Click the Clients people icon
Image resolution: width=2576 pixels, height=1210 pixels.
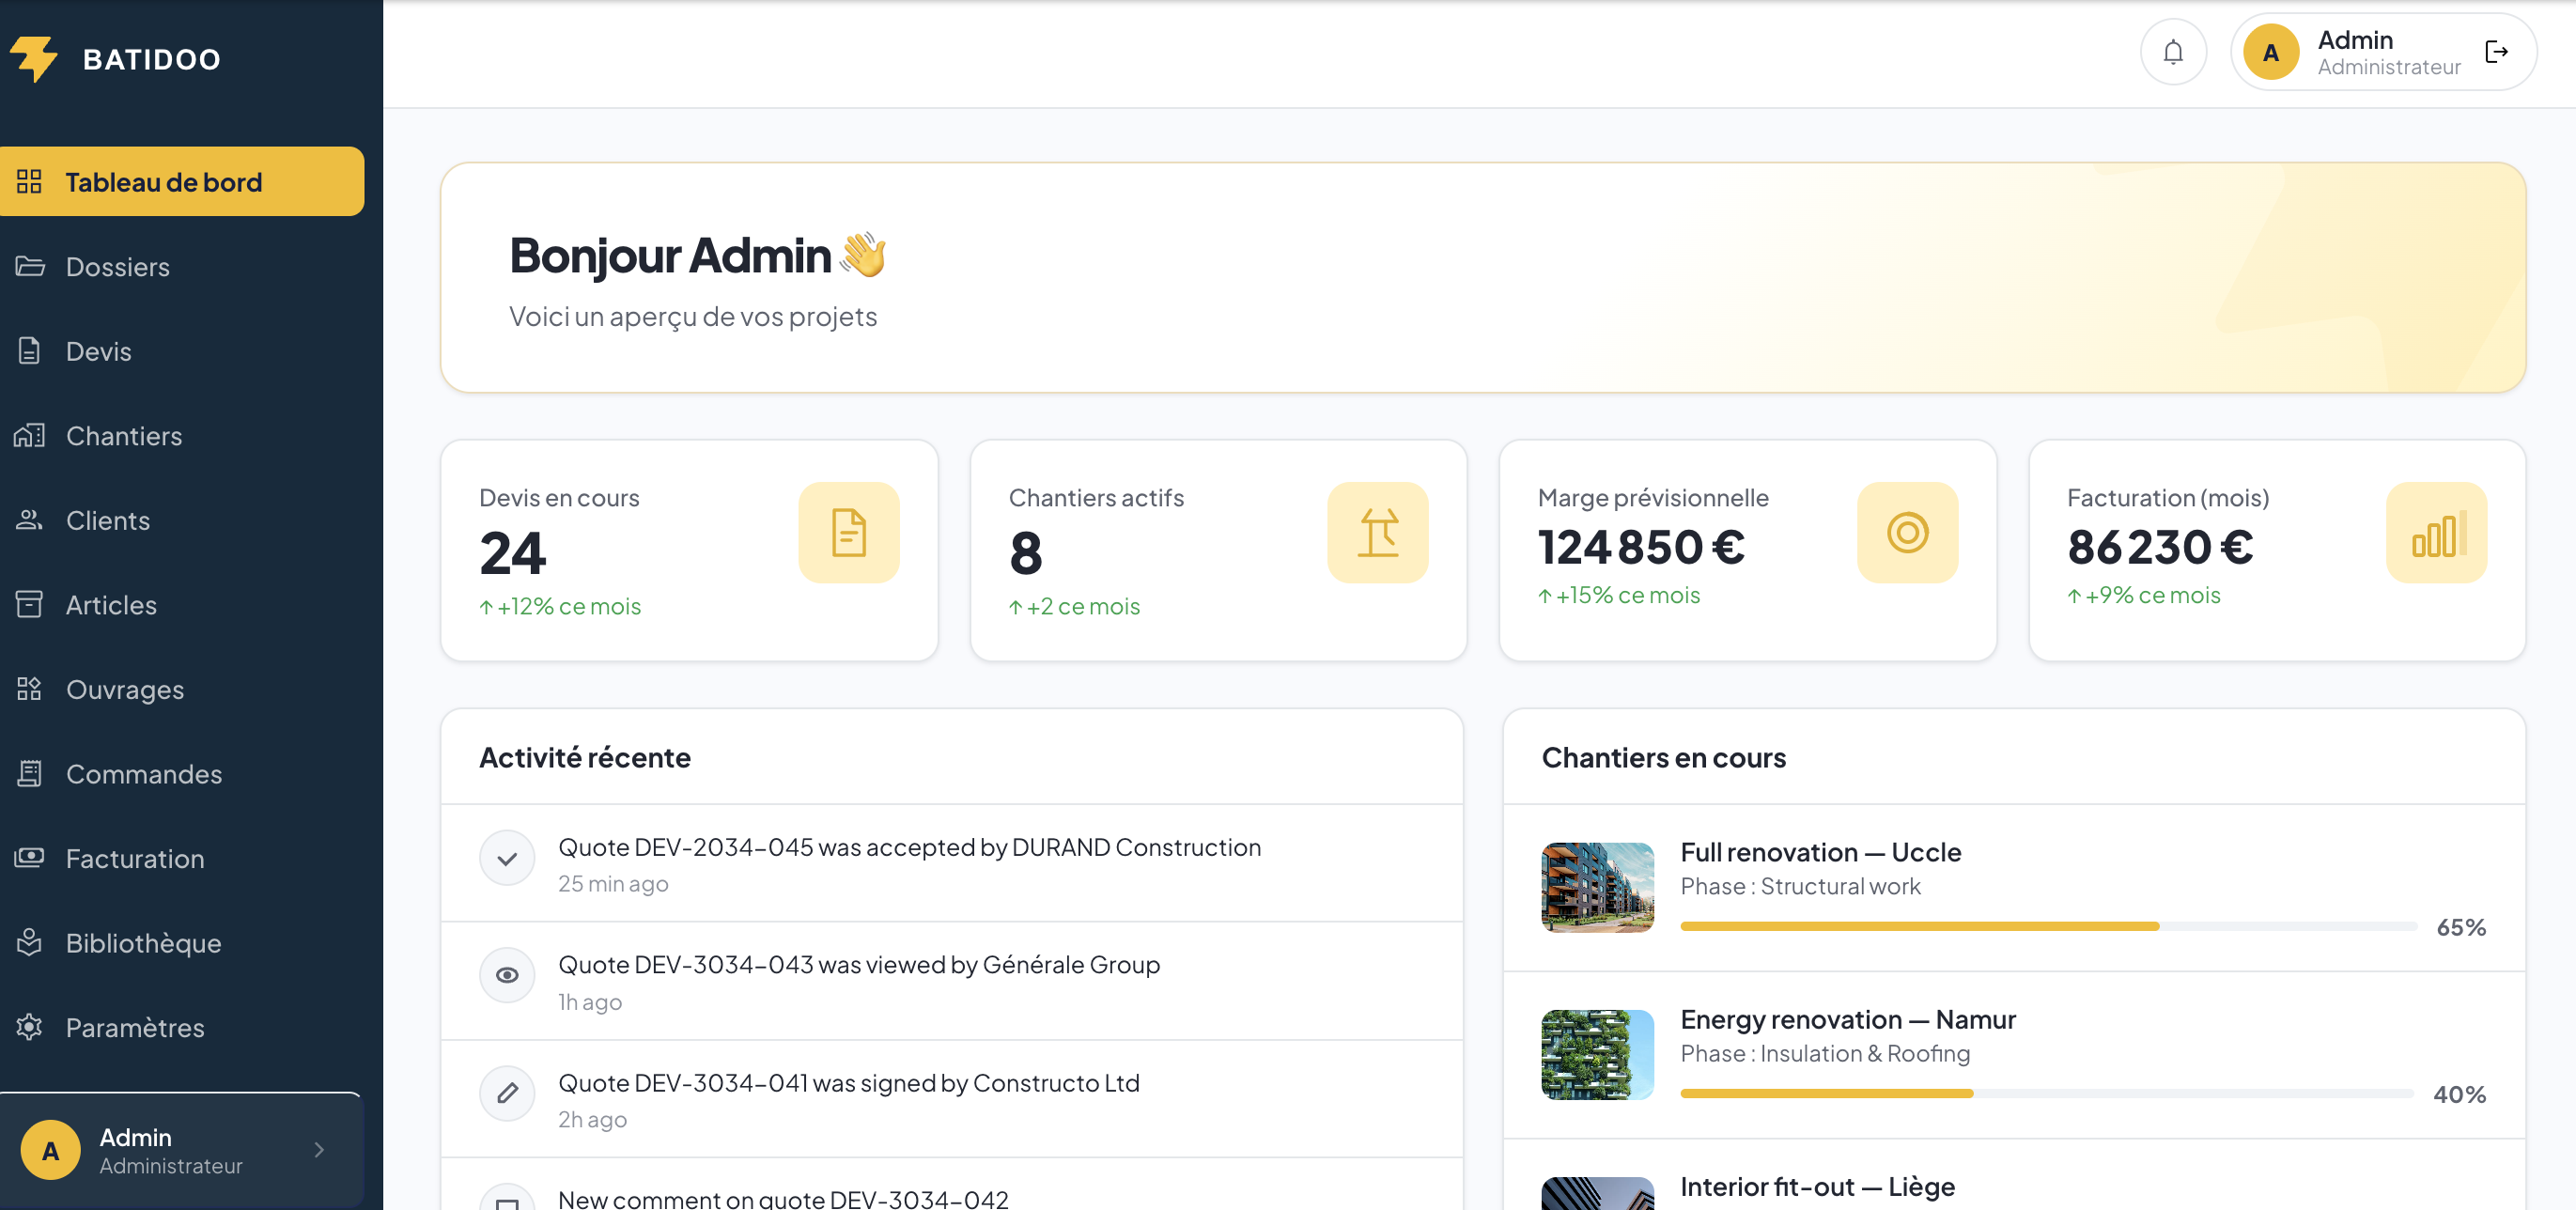click(29, 520)
